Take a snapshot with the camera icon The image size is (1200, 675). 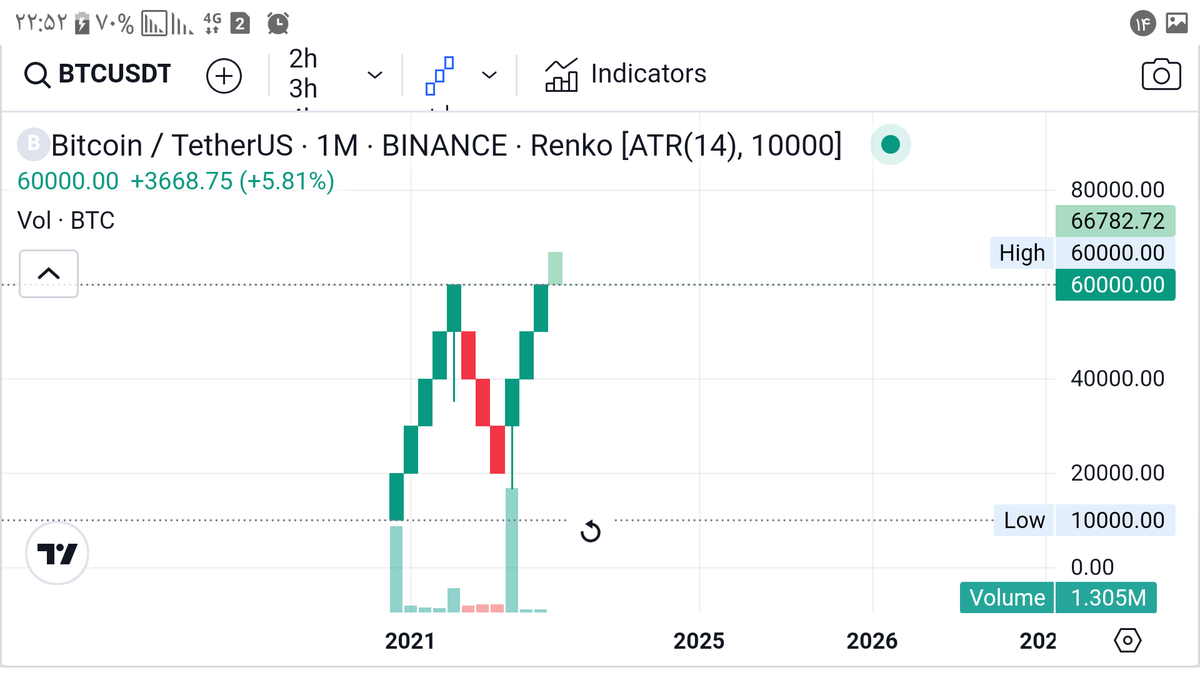pos(1160,75)
